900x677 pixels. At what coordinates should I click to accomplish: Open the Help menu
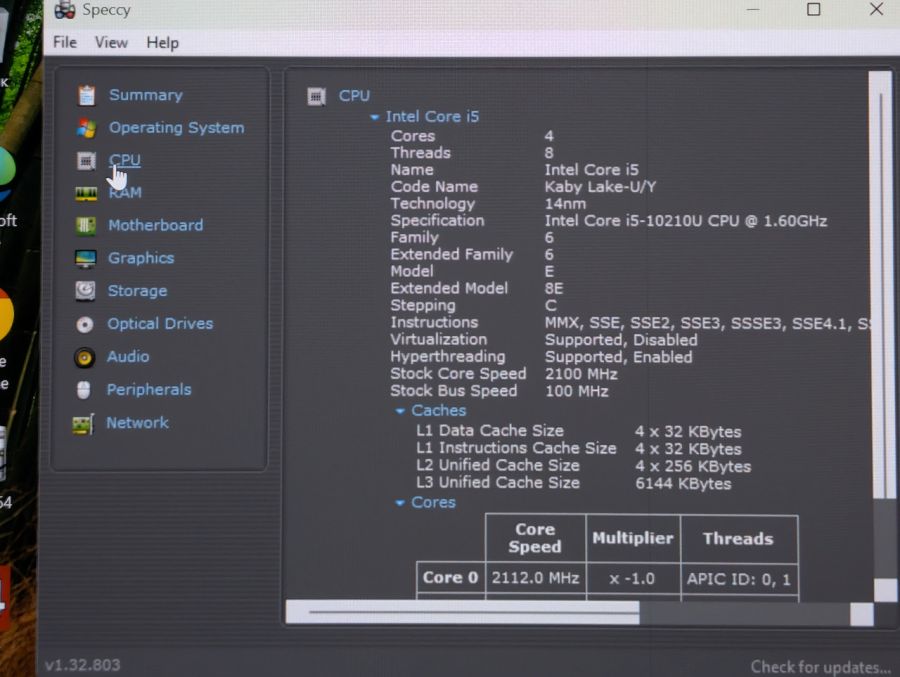point(162,43)
